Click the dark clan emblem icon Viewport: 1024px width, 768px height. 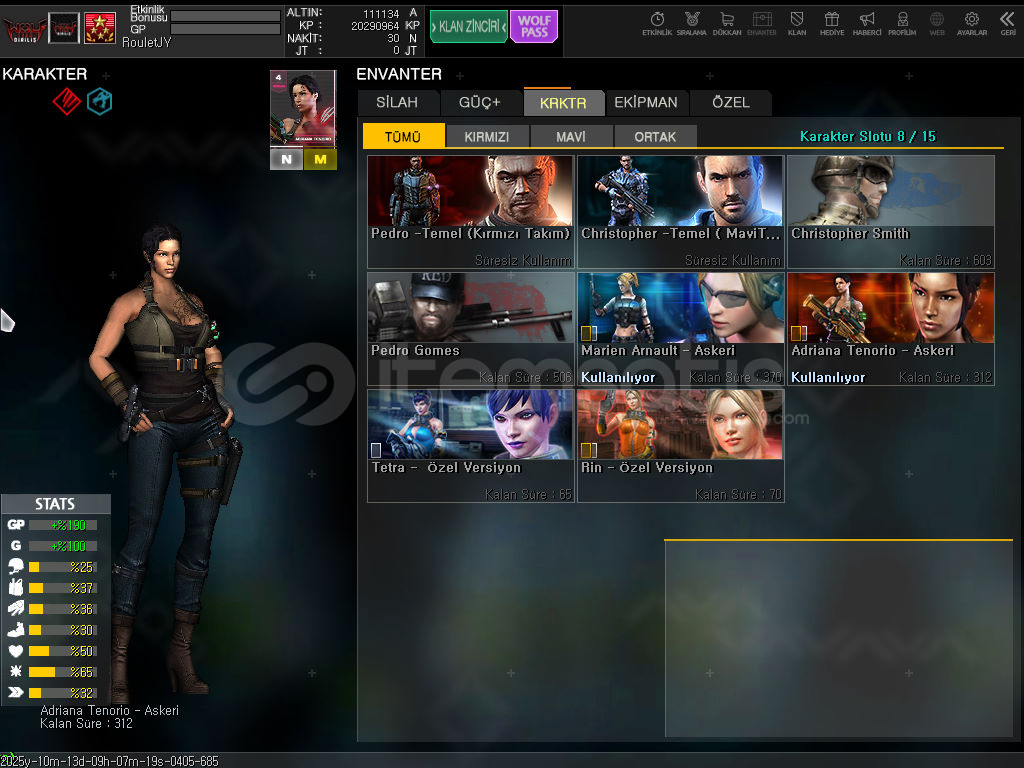64,28
